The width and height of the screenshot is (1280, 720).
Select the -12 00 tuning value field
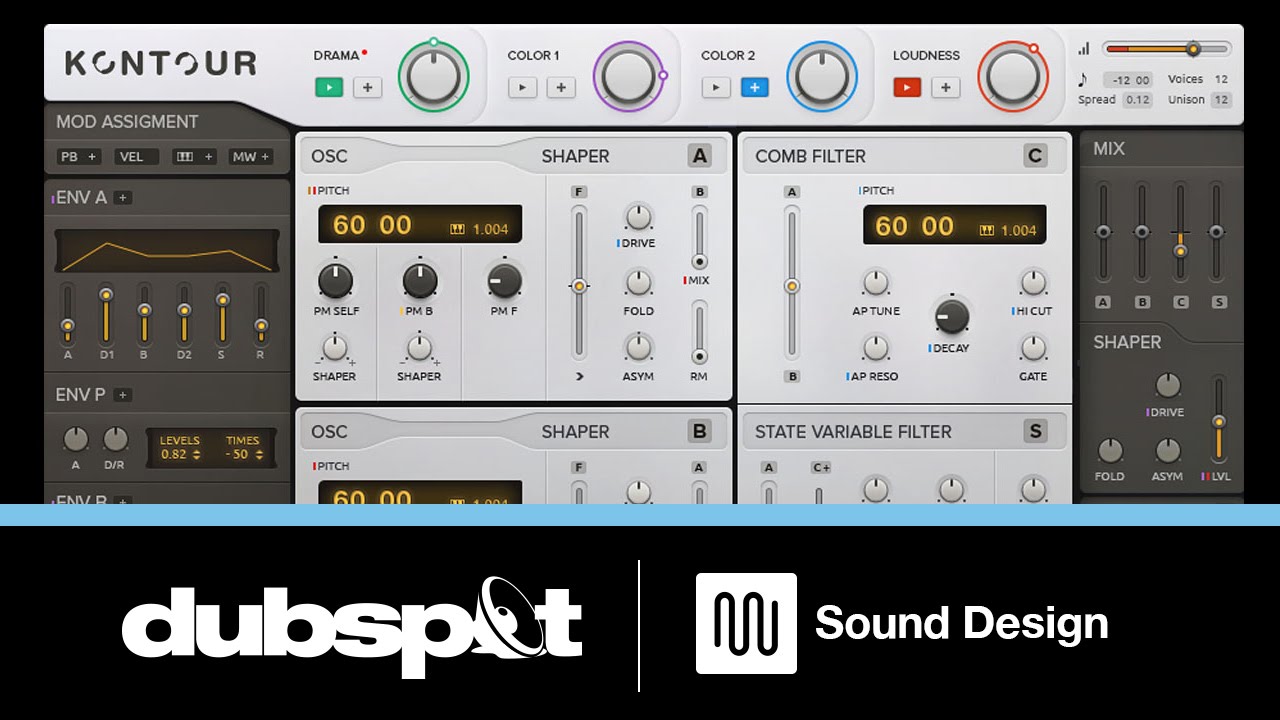[x=1128, y=80]
